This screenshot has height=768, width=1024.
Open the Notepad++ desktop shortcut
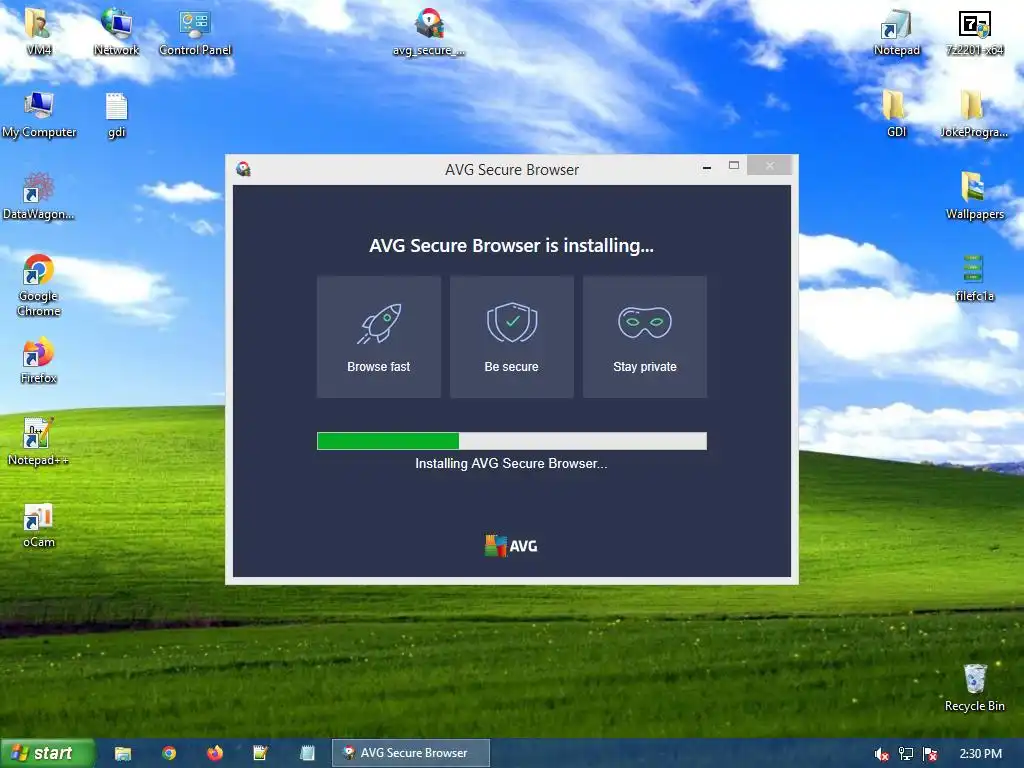(x=39, y=441)
